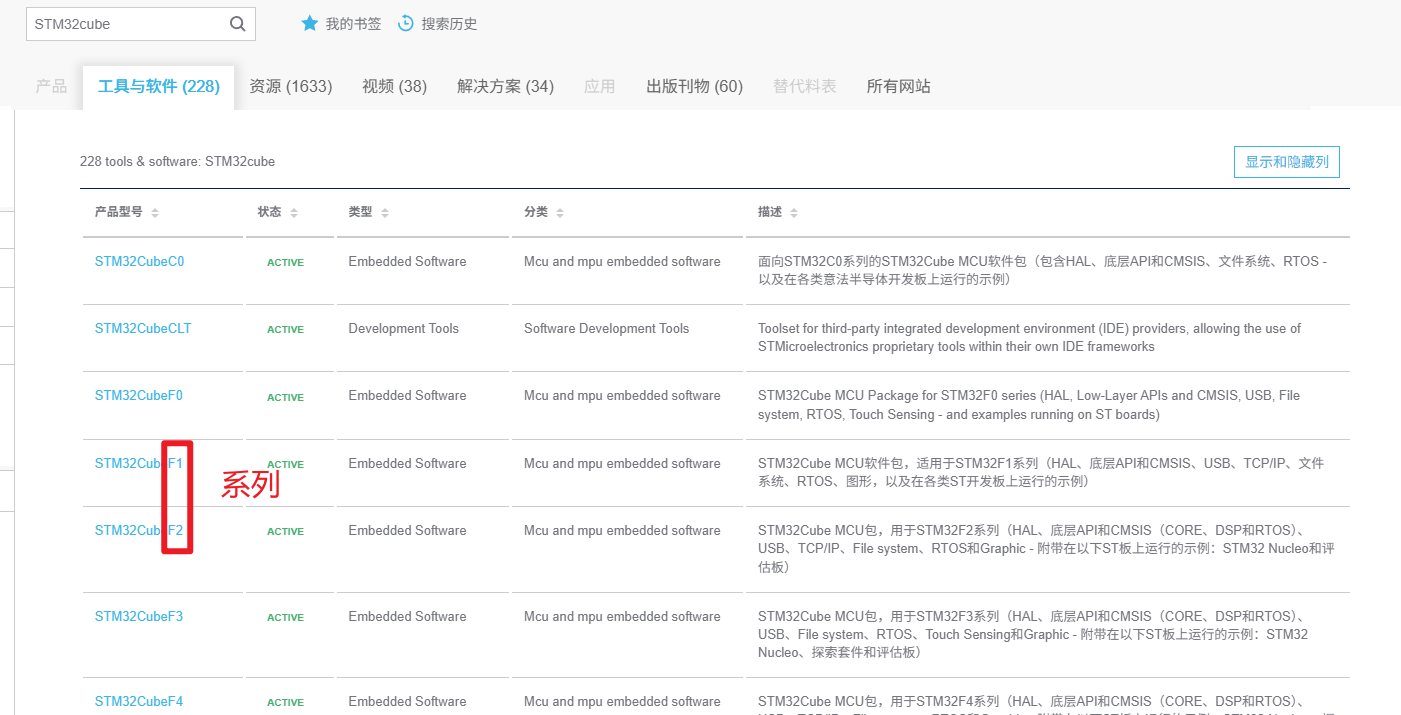Sort by 描述 column arrows
This screenshot has height=715, width=1401.
coord(794,213)
